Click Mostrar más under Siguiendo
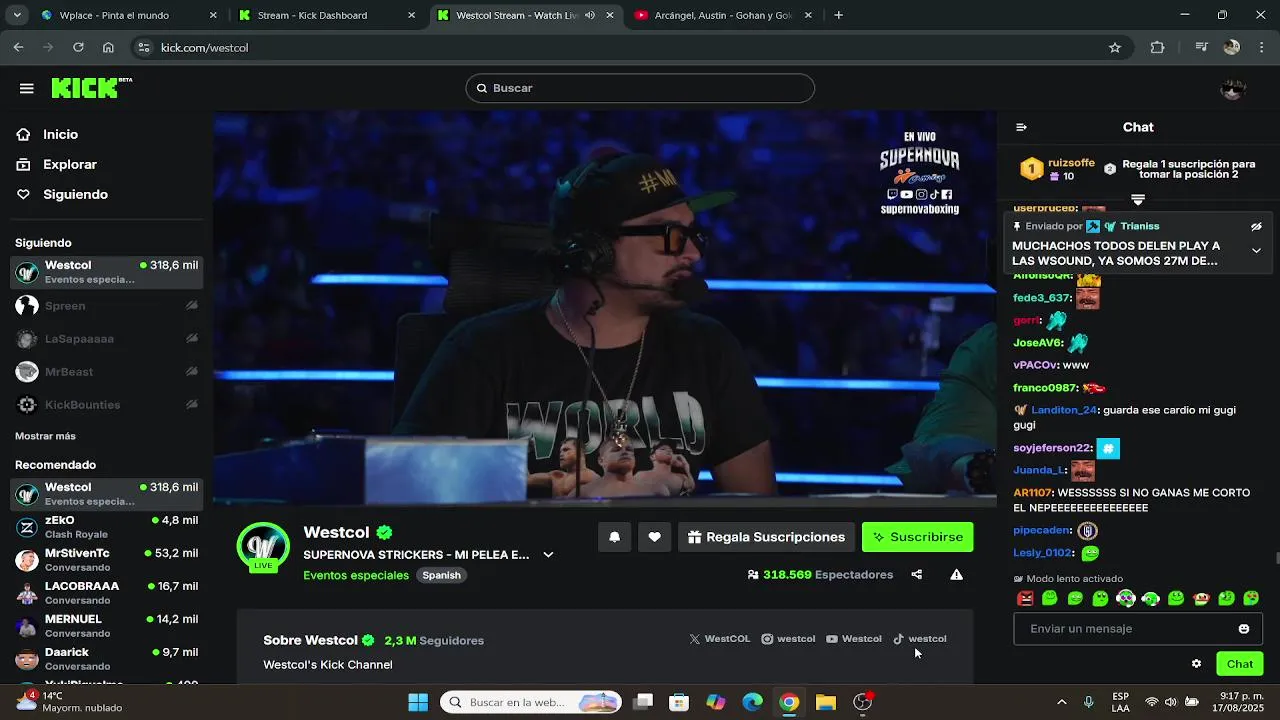This screenshot has width=1280, height=720. point(45,436)
